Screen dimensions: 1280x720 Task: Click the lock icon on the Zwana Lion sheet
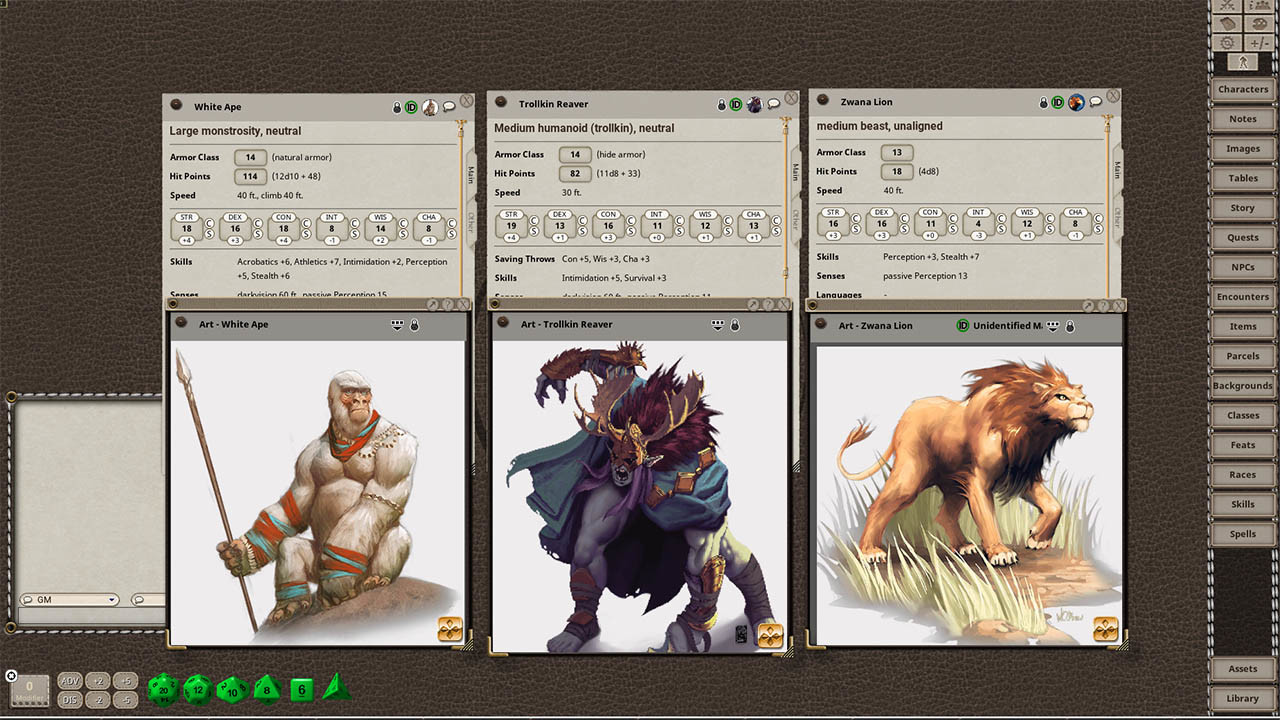[1043, 100]
